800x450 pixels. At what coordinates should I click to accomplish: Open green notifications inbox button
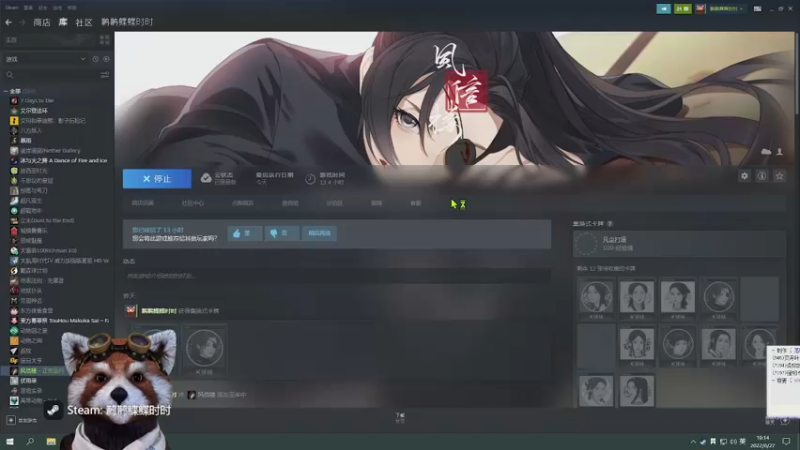(x=683, y=9)
